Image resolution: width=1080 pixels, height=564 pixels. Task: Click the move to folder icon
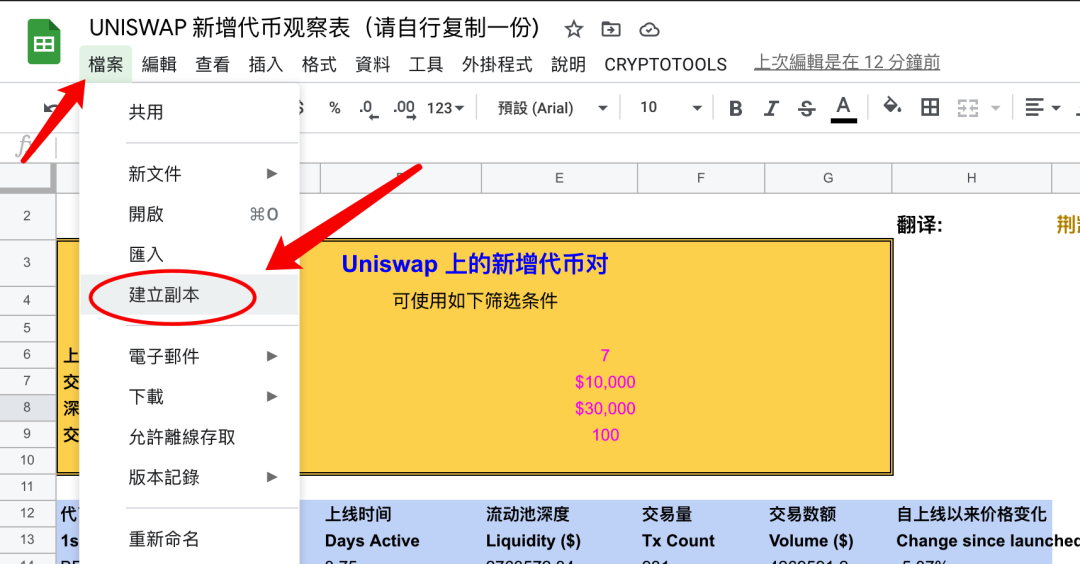coord(611,29)
